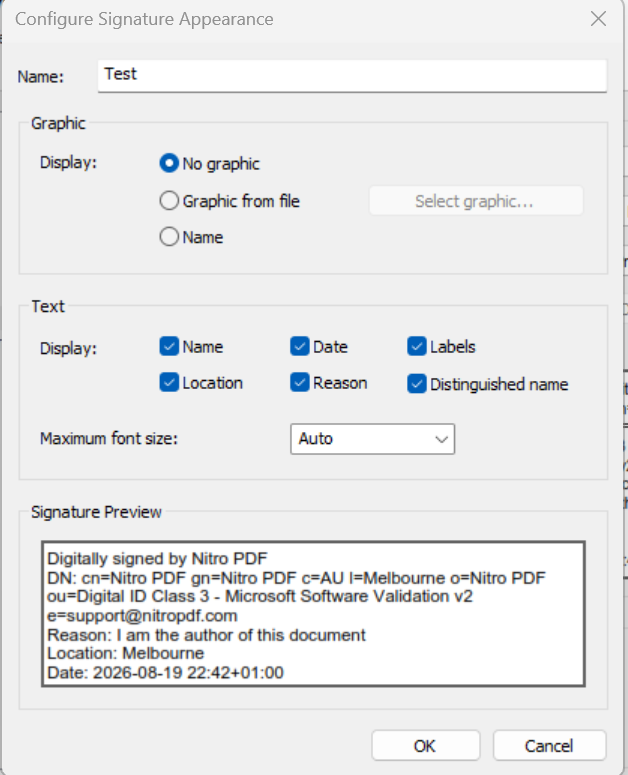
Task: Click the 'Location: Melbourne' preview line
Action: coord(126,653)
